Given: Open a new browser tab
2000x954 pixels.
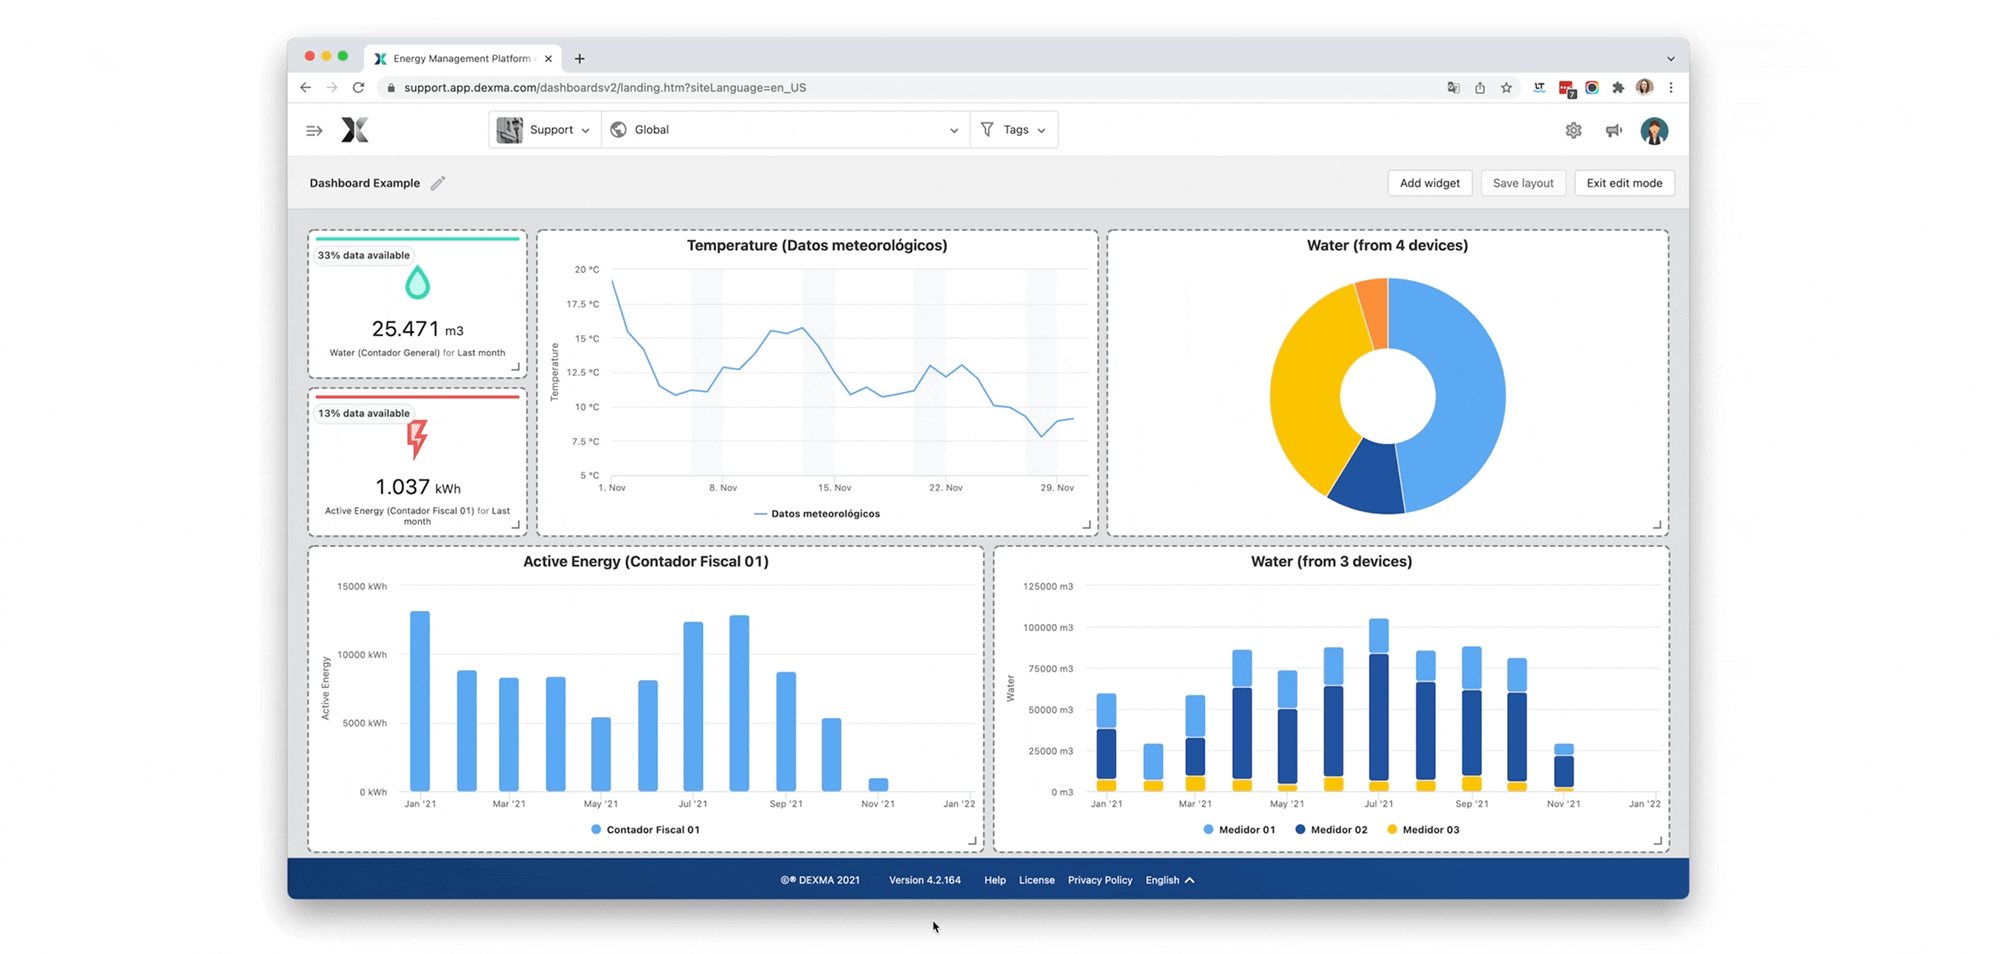Looking at the screenshot, I should pos(580,59).
